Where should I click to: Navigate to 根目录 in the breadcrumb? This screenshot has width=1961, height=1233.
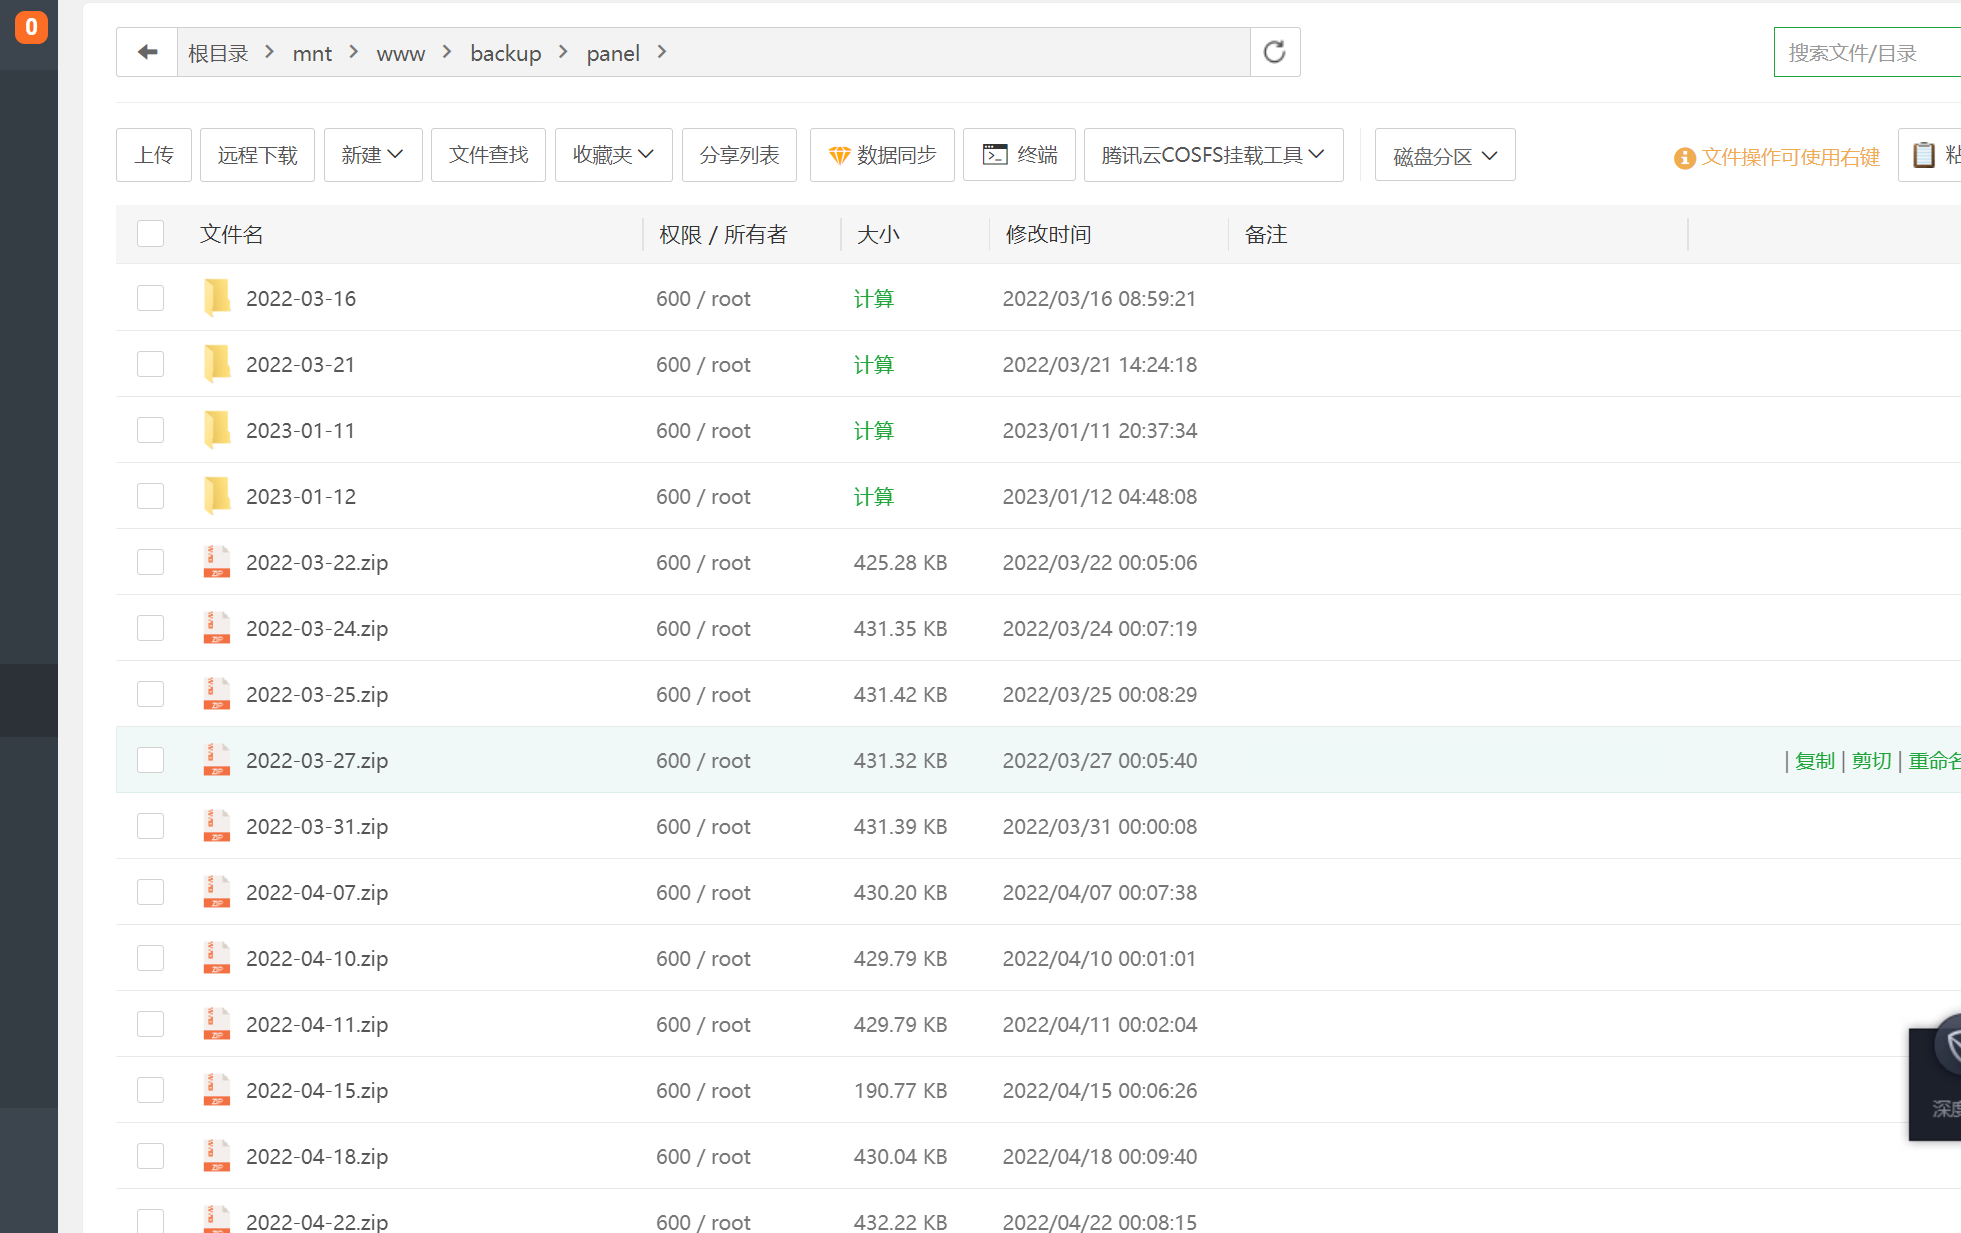(x=218, y=53)
